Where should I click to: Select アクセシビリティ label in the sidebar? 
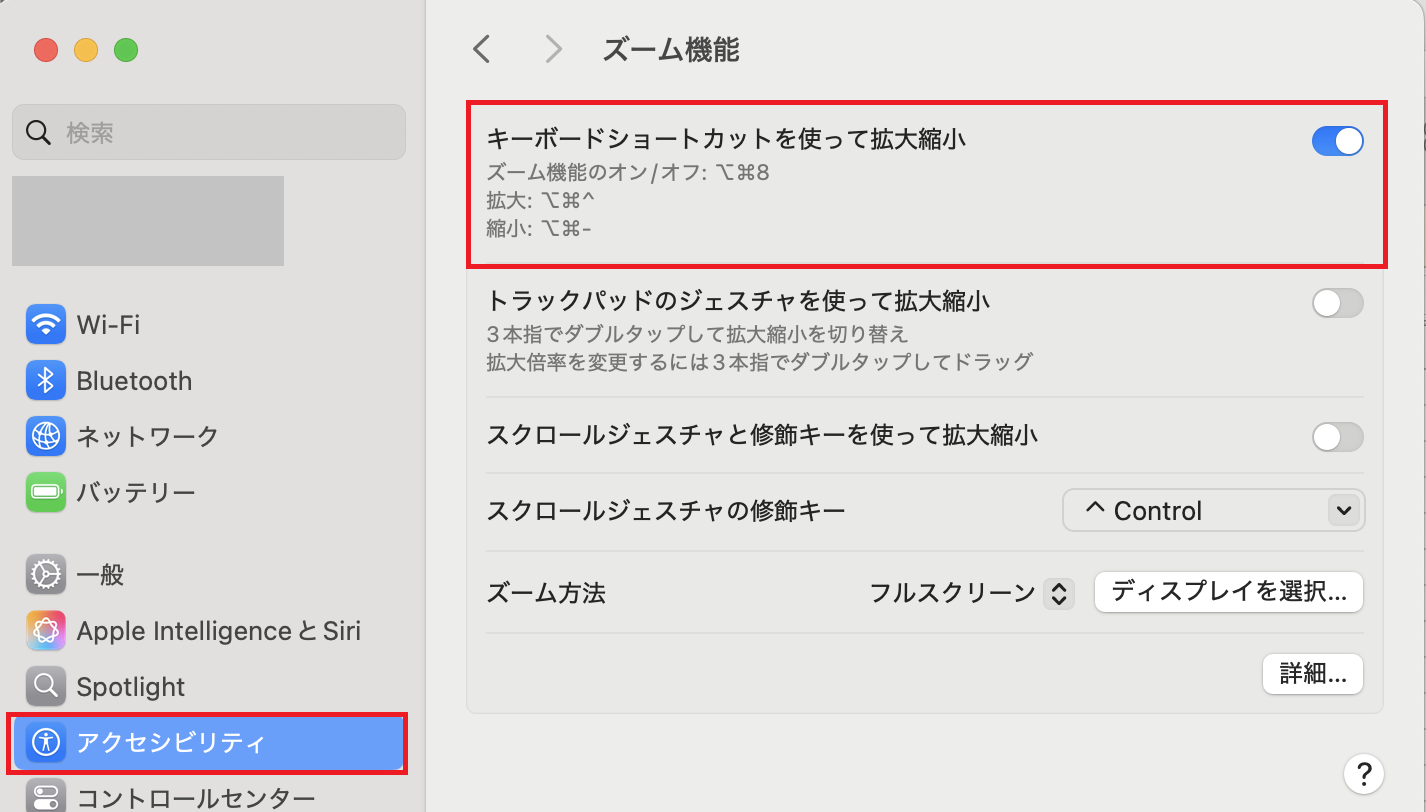172,742
